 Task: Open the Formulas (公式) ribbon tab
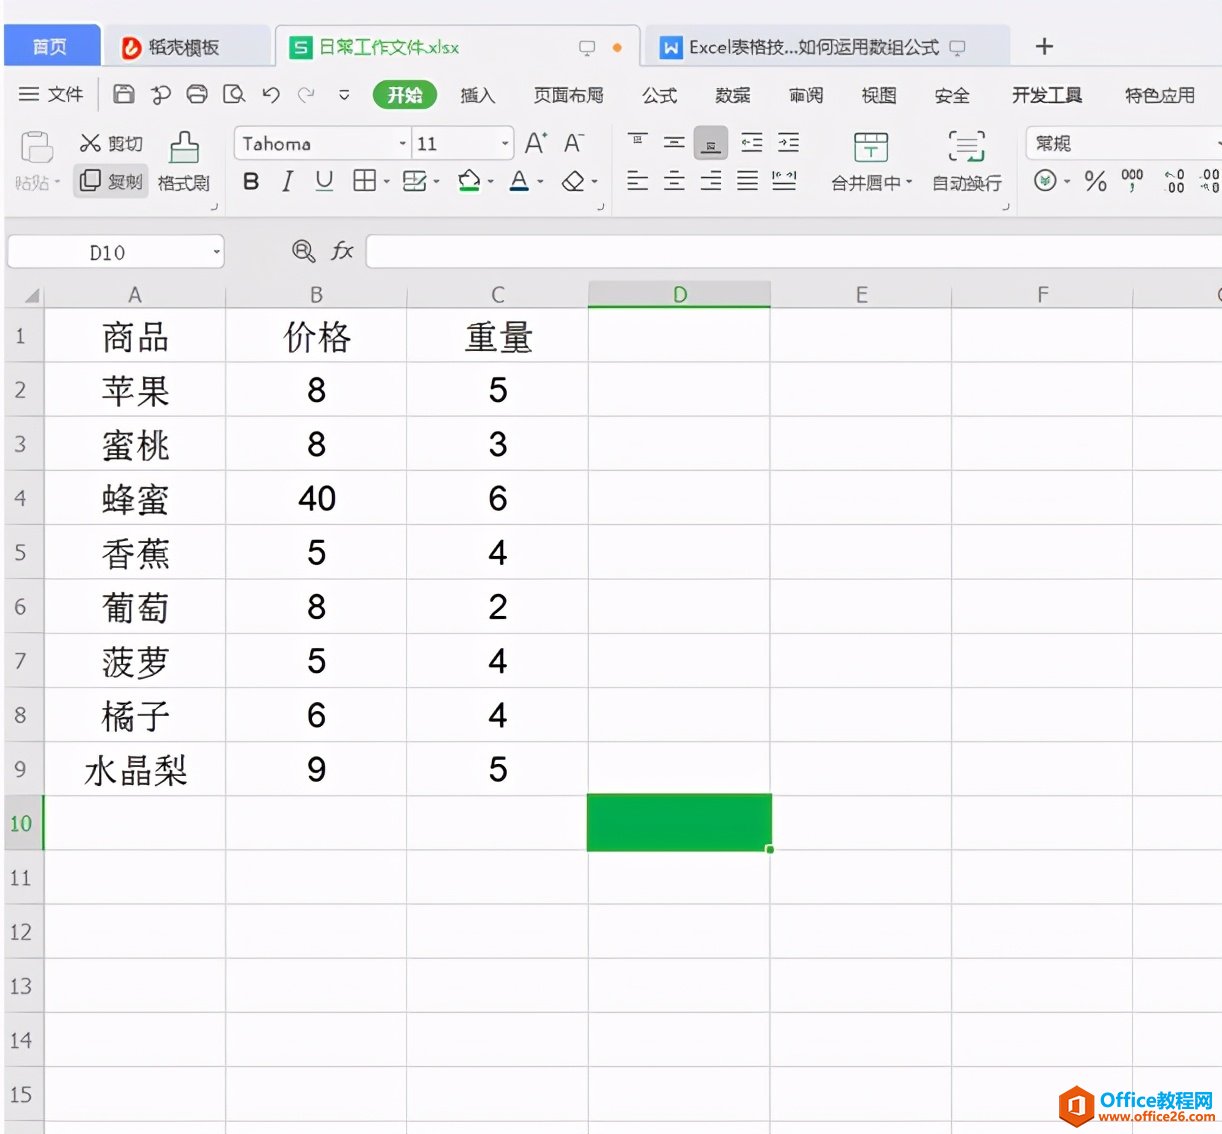pos(660,95)
